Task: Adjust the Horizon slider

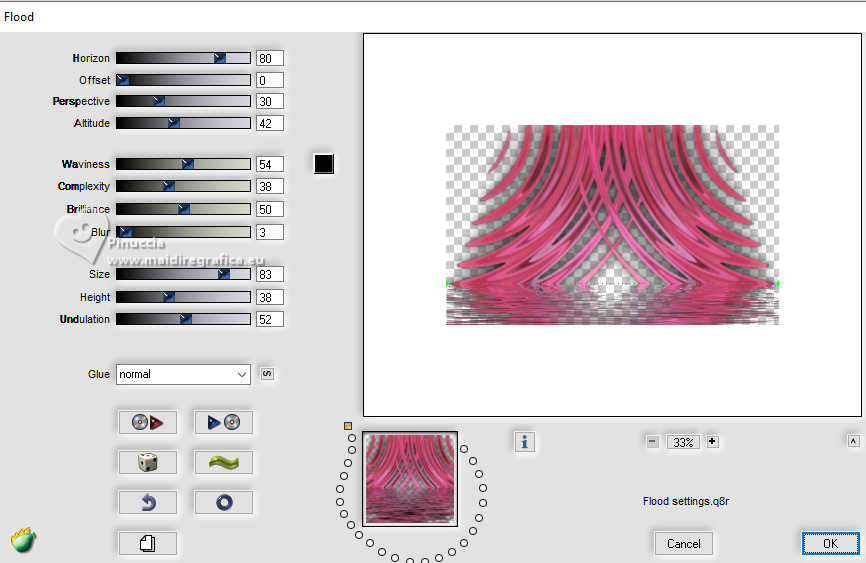Action: (183, 58)
